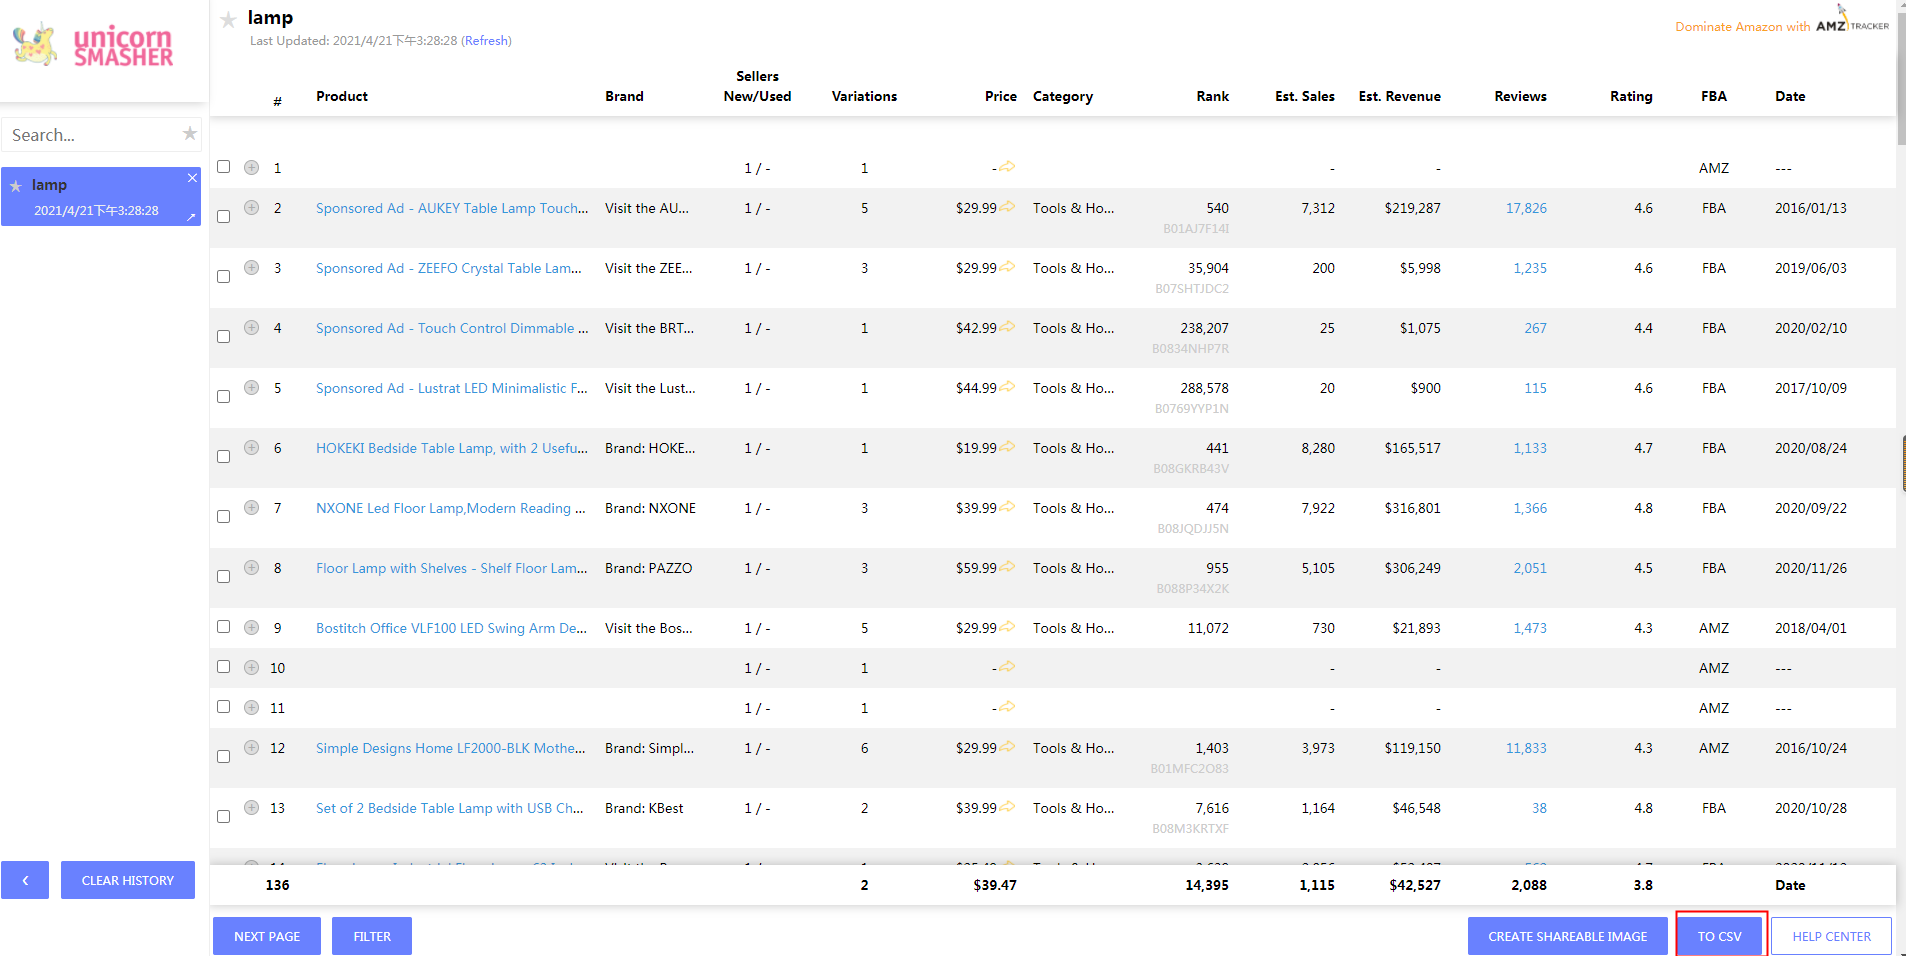The width and height of the screenshot is (1906, 956).
Task: Click price arrow icon for the $42.99 product
Action: point(1007,327)
